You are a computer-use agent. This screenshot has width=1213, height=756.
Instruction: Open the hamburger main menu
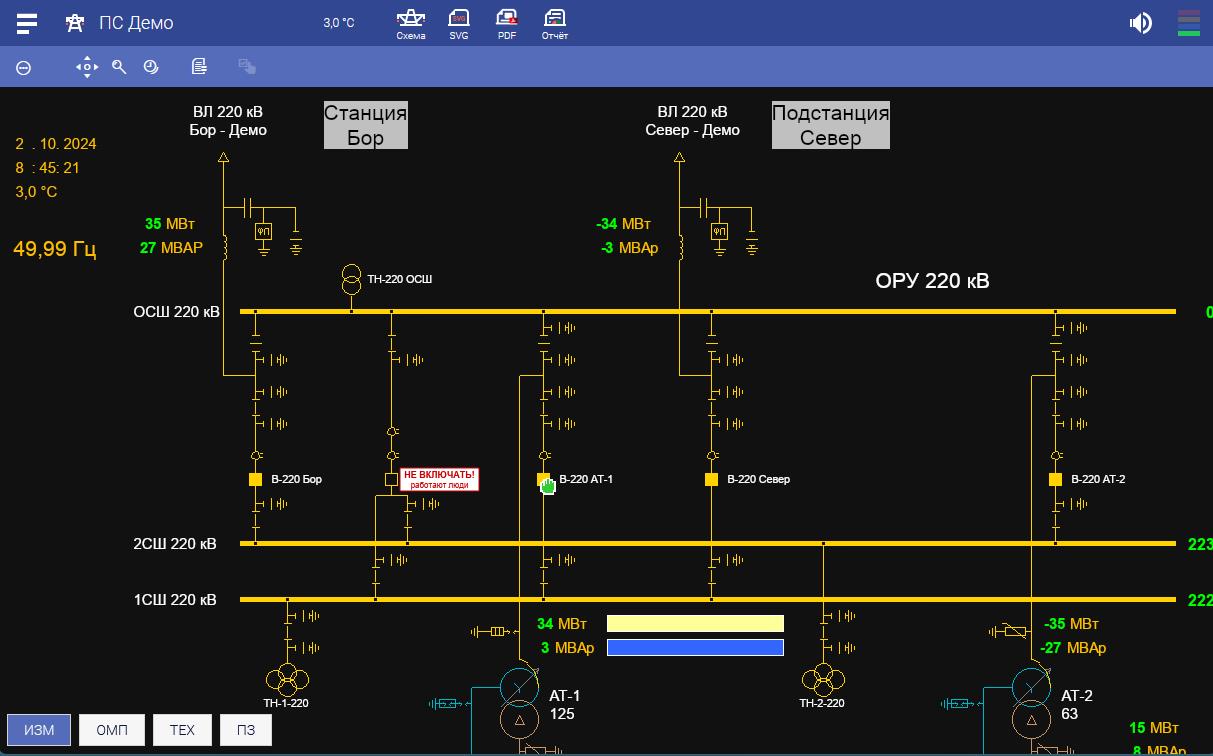pyautogui.click(x=27, y=22)
